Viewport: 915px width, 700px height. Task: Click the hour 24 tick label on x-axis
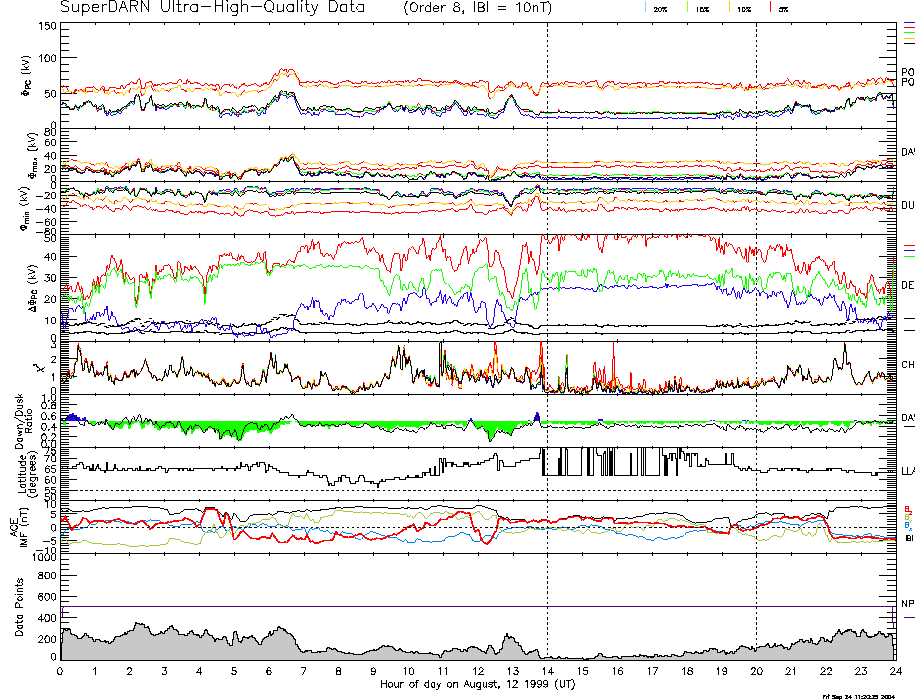point(893,672)
